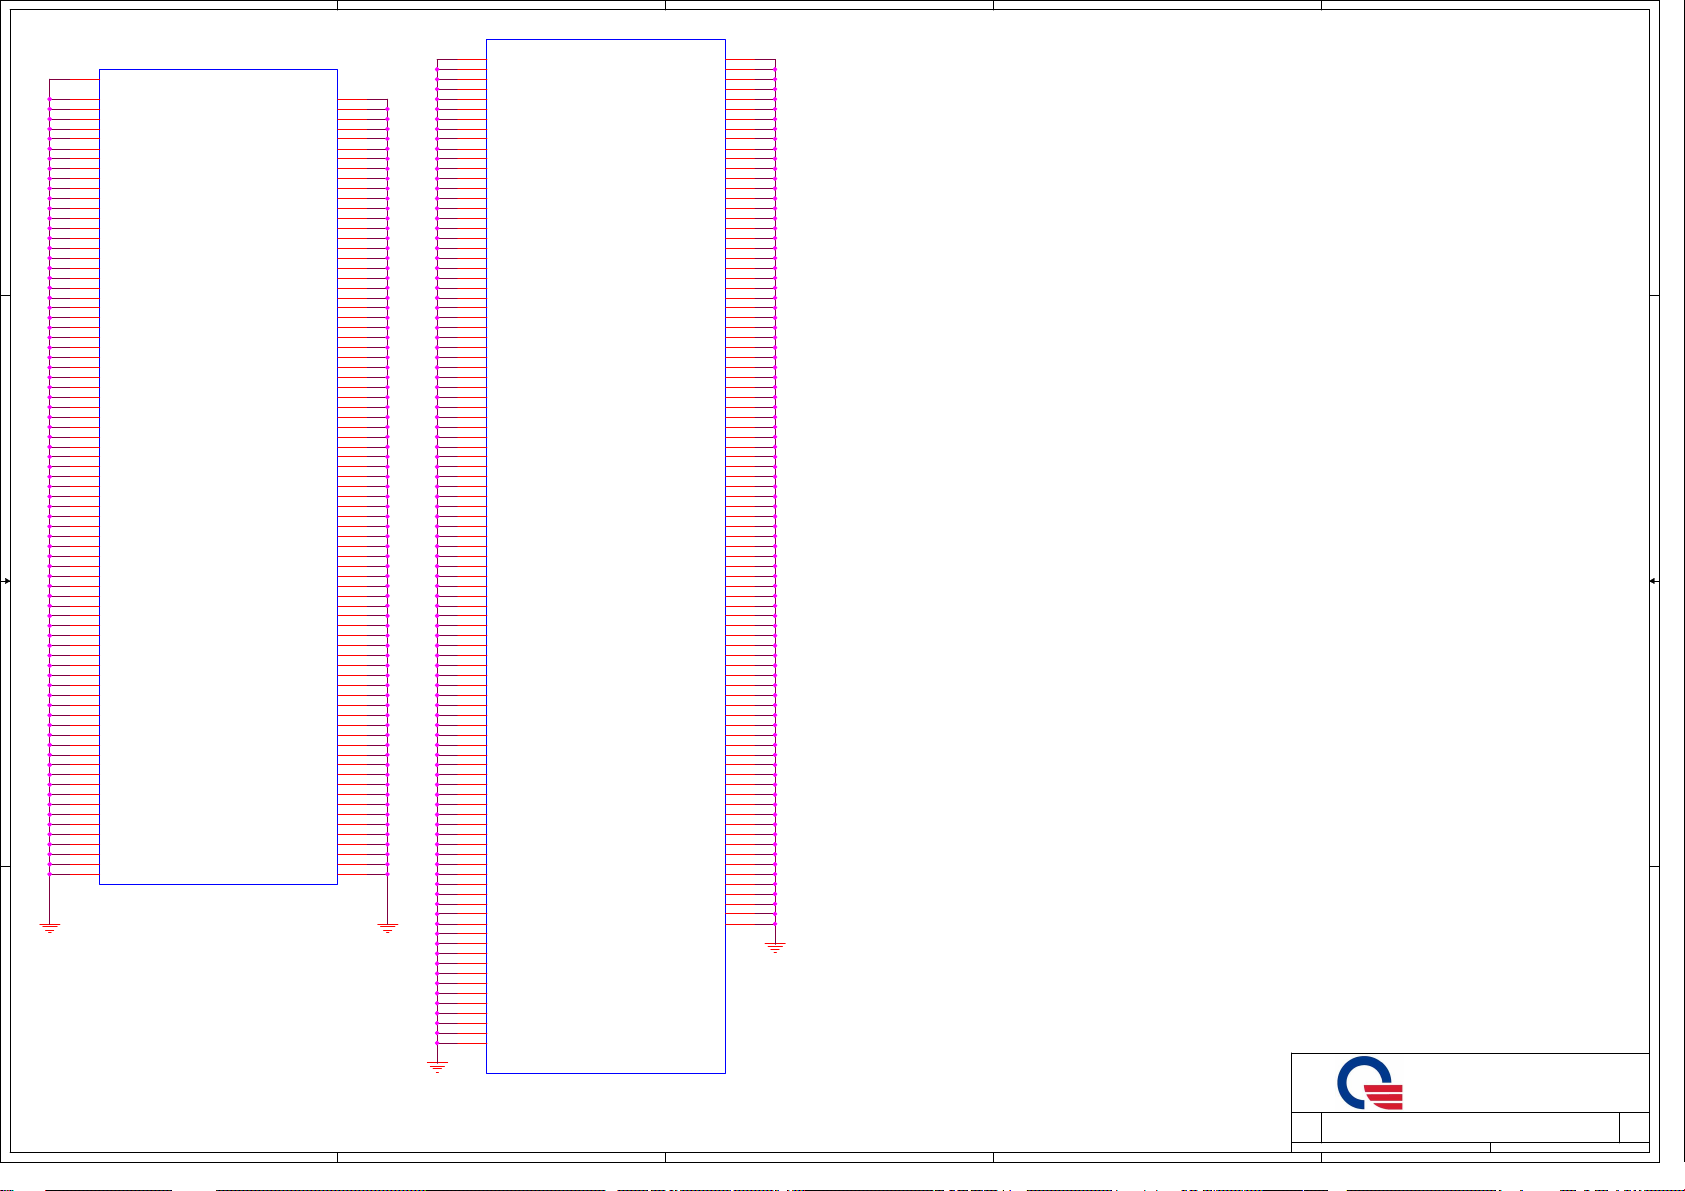Viewport: 1685px width, 1191px height.
Task: Select ground symbol right of the smaller component
Action: tap(388, 928)
